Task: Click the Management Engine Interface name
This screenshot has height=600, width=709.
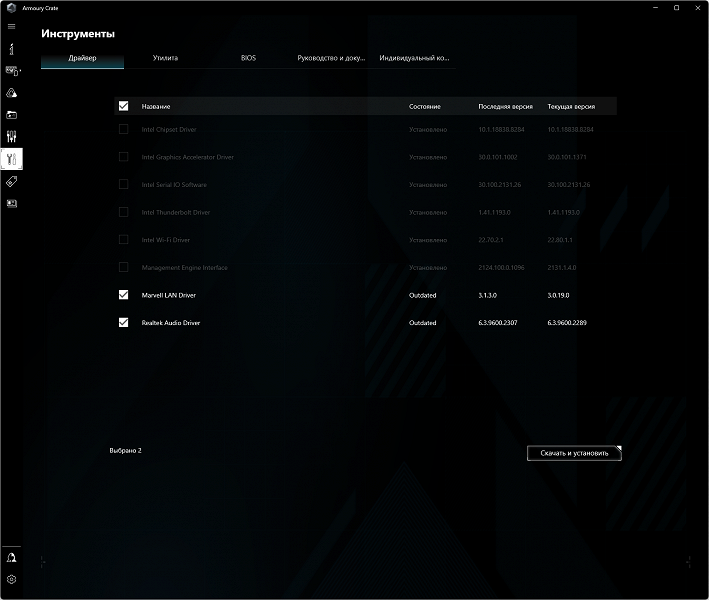Action: pos(184,268)
